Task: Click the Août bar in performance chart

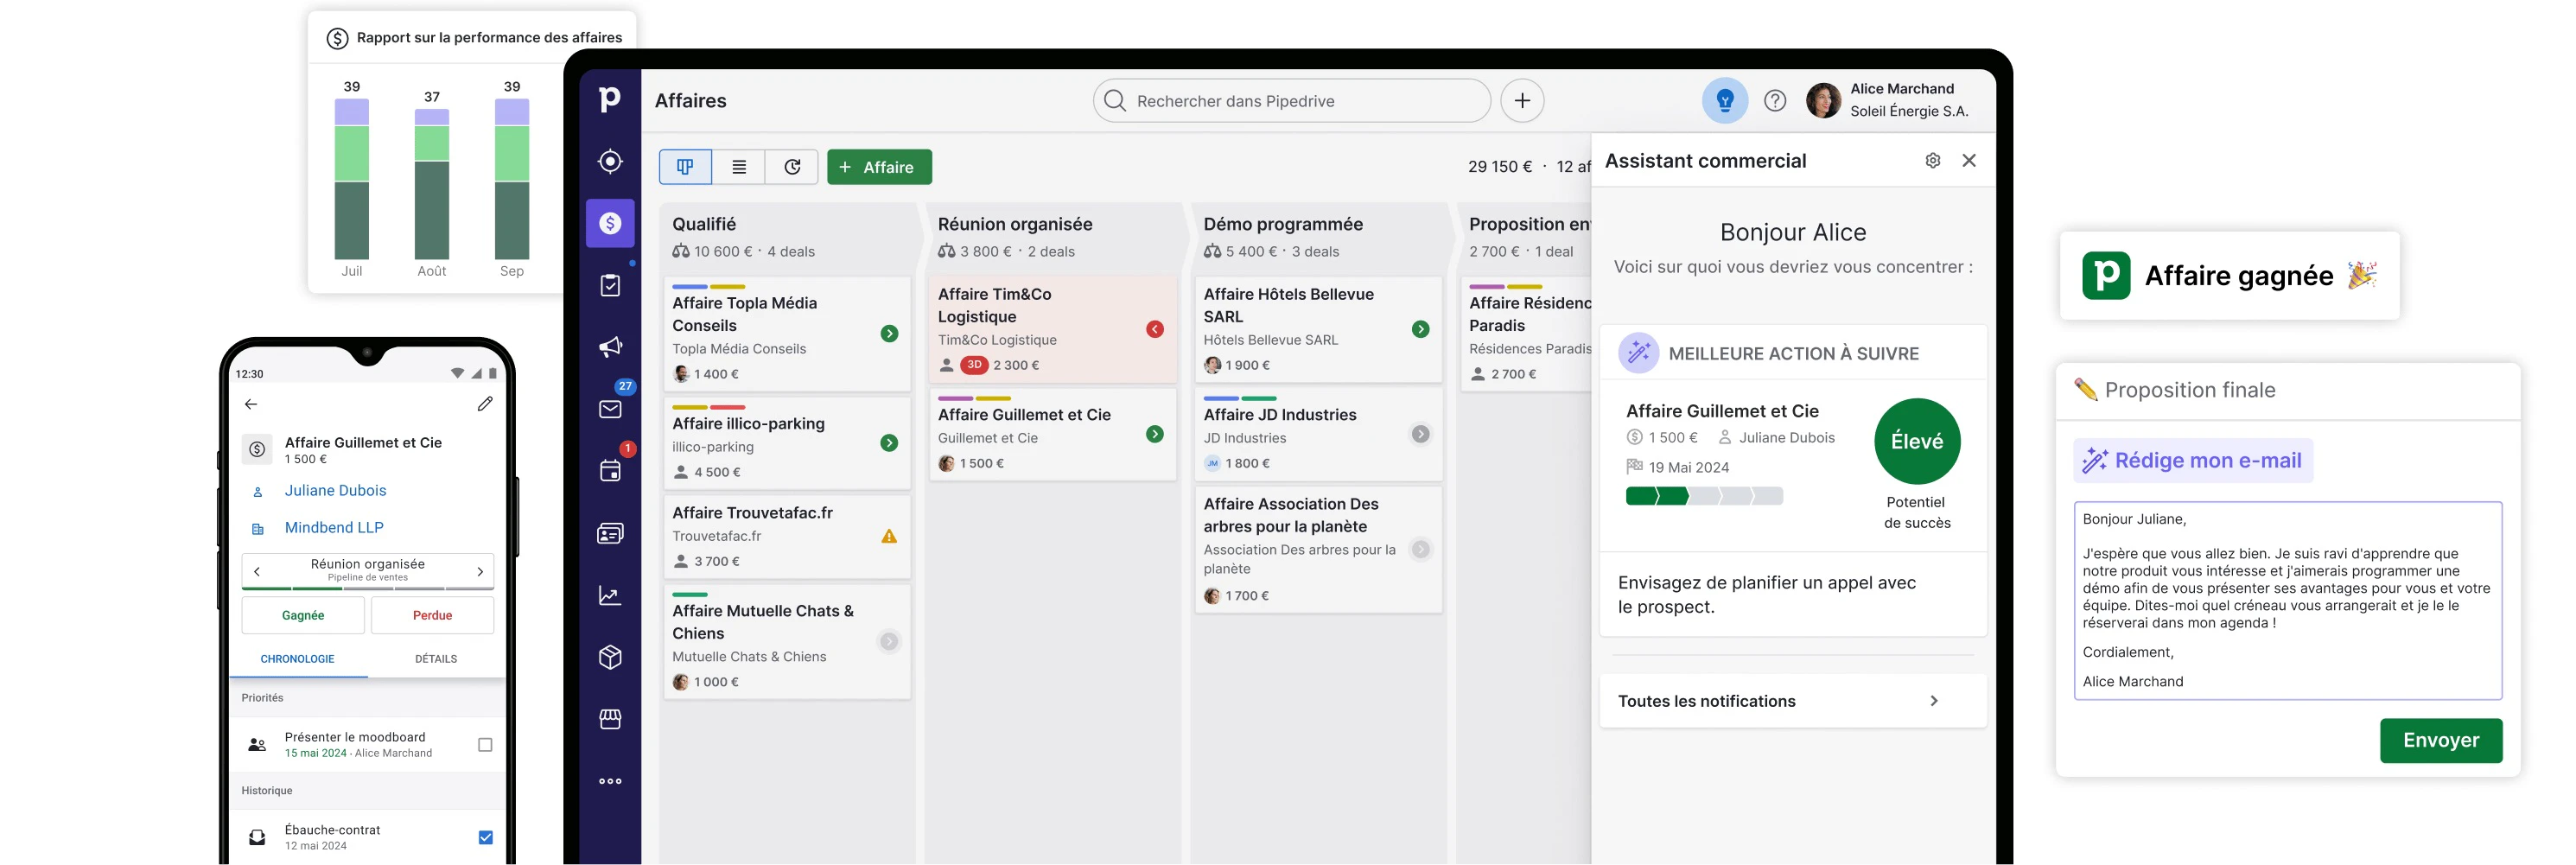Action: click(x=432, y=184)
